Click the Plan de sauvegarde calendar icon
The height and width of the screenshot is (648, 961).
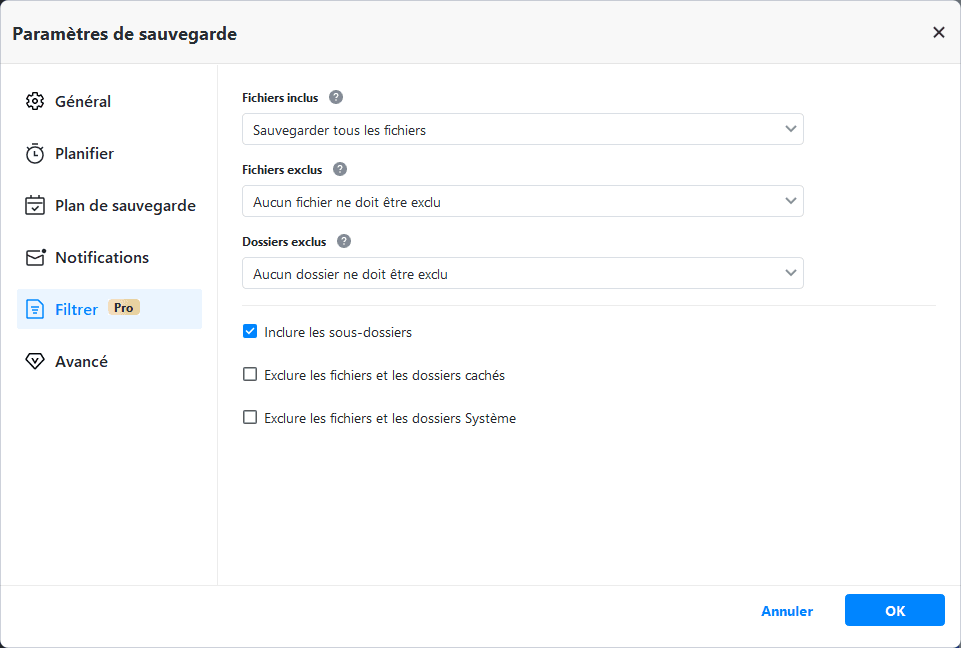35,206
